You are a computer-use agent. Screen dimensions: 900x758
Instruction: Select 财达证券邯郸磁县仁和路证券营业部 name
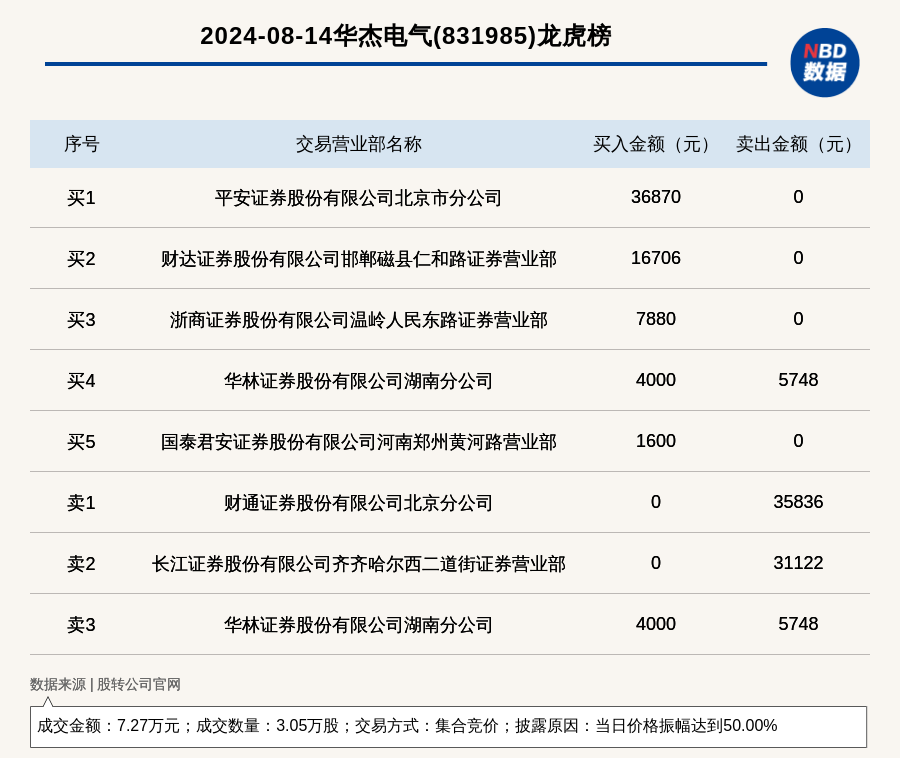pyautogui.click(x=358, y=259)
